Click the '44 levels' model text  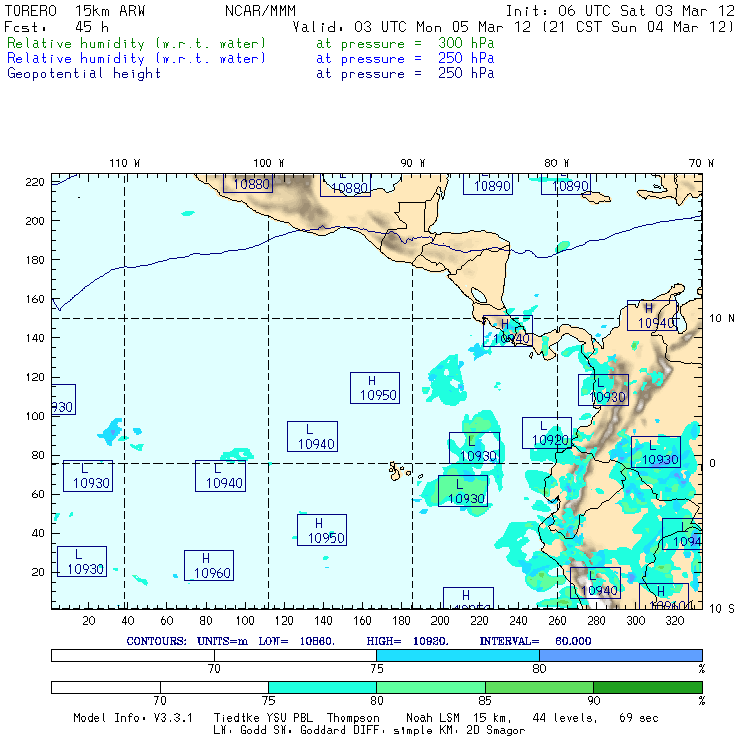(x=565, y=718)
